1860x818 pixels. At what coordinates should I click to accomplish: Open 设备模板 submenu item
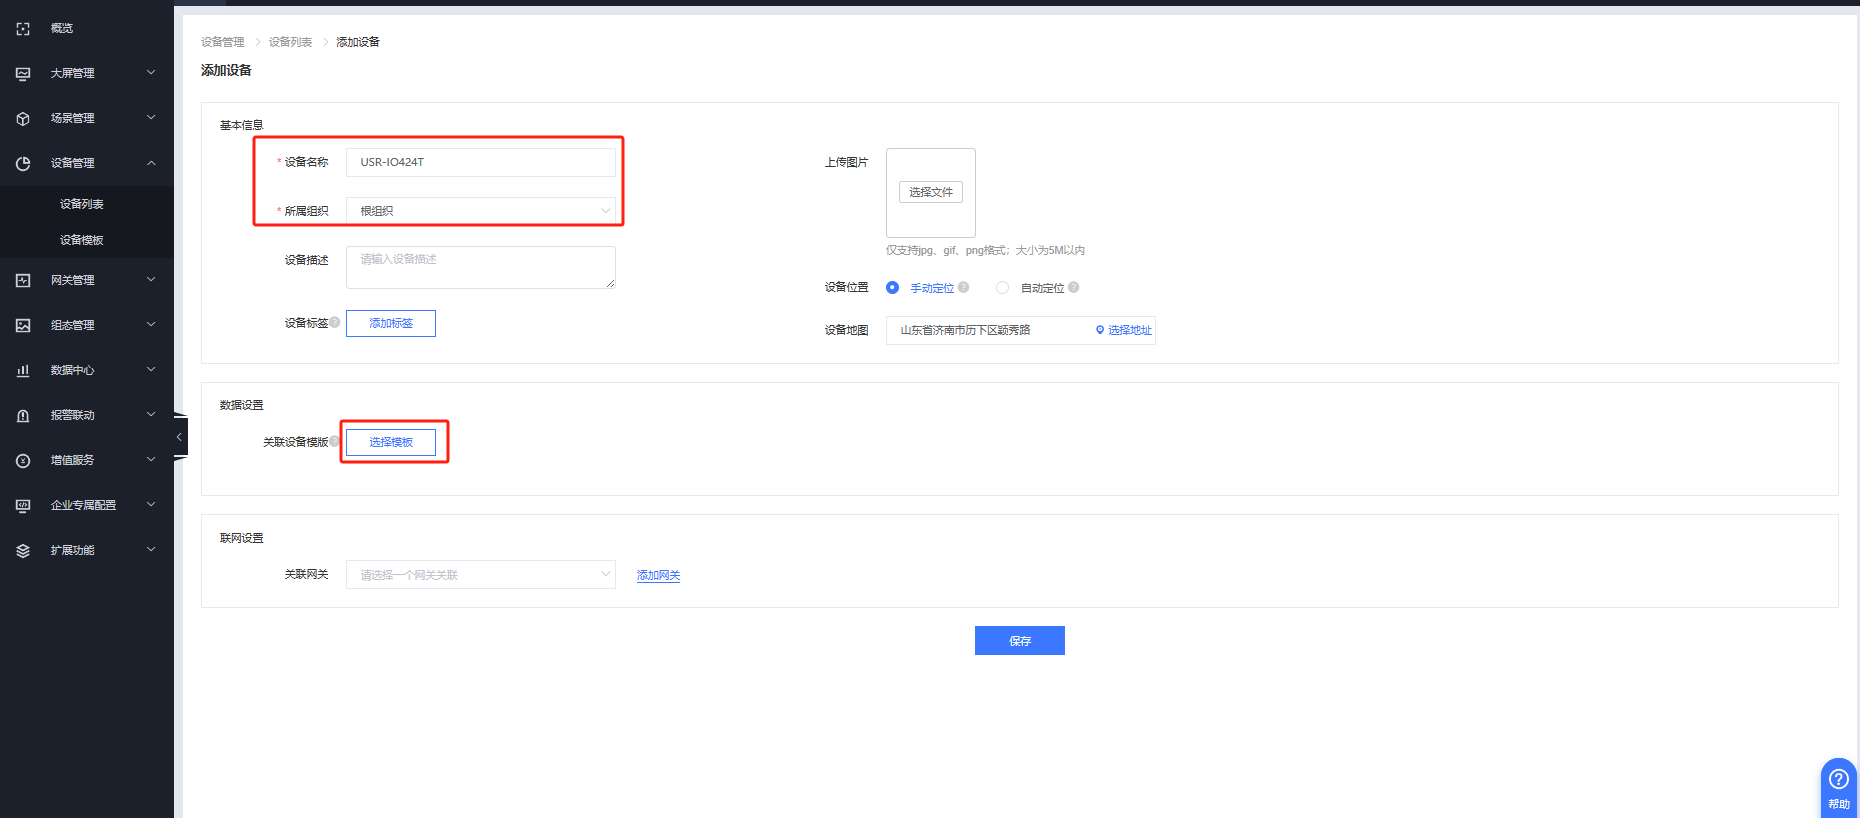coord(82,240)
